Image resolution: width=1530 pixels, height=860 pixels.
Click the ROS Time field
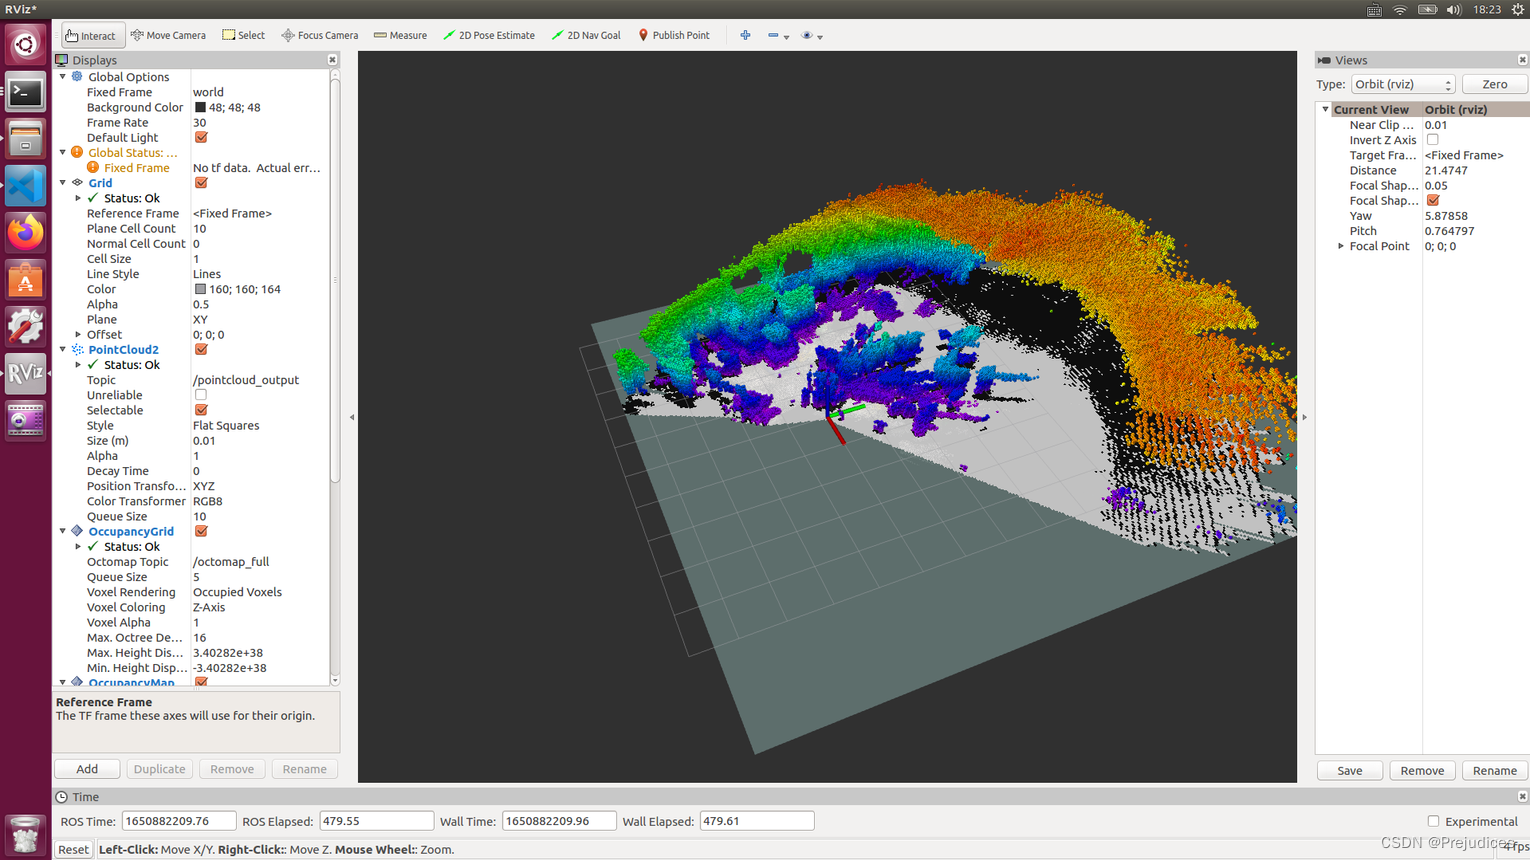[178, 821]
